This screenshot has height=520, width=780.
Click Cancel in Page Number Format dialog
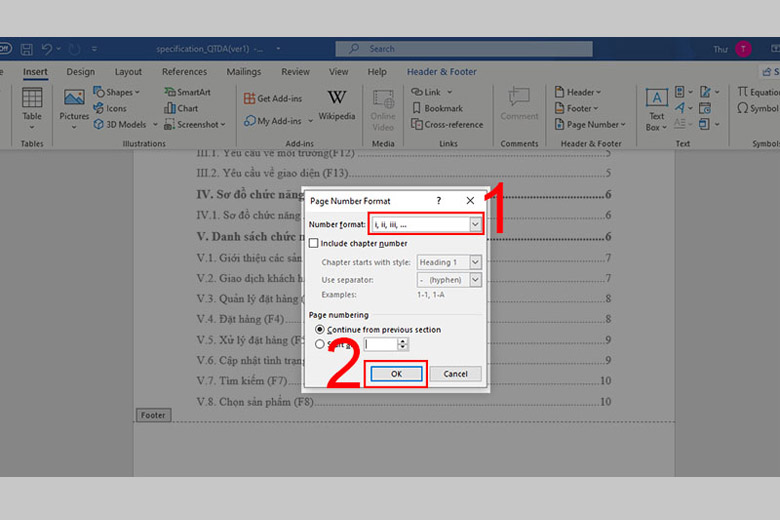point(455,374)
